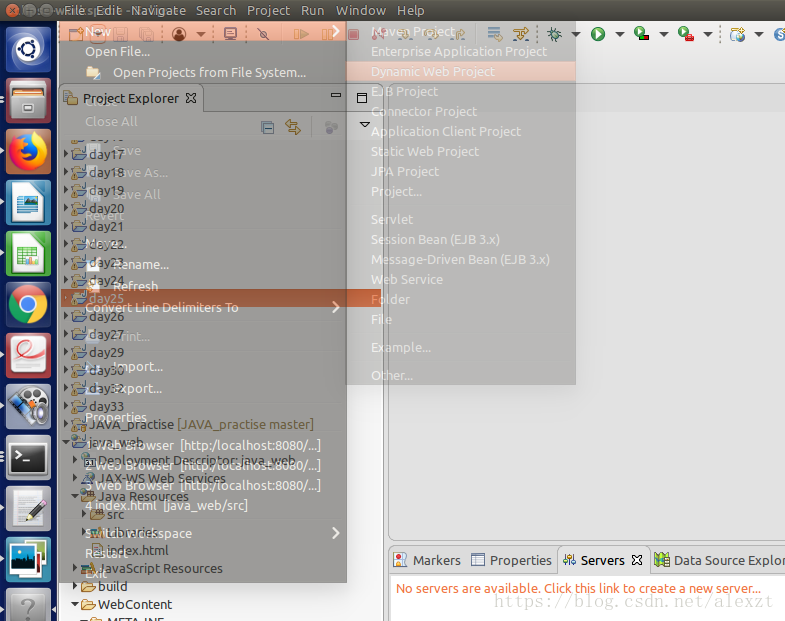This screenshot has height=621, width=785.
Task: Select the build folder label
Action: pos(113,586)
